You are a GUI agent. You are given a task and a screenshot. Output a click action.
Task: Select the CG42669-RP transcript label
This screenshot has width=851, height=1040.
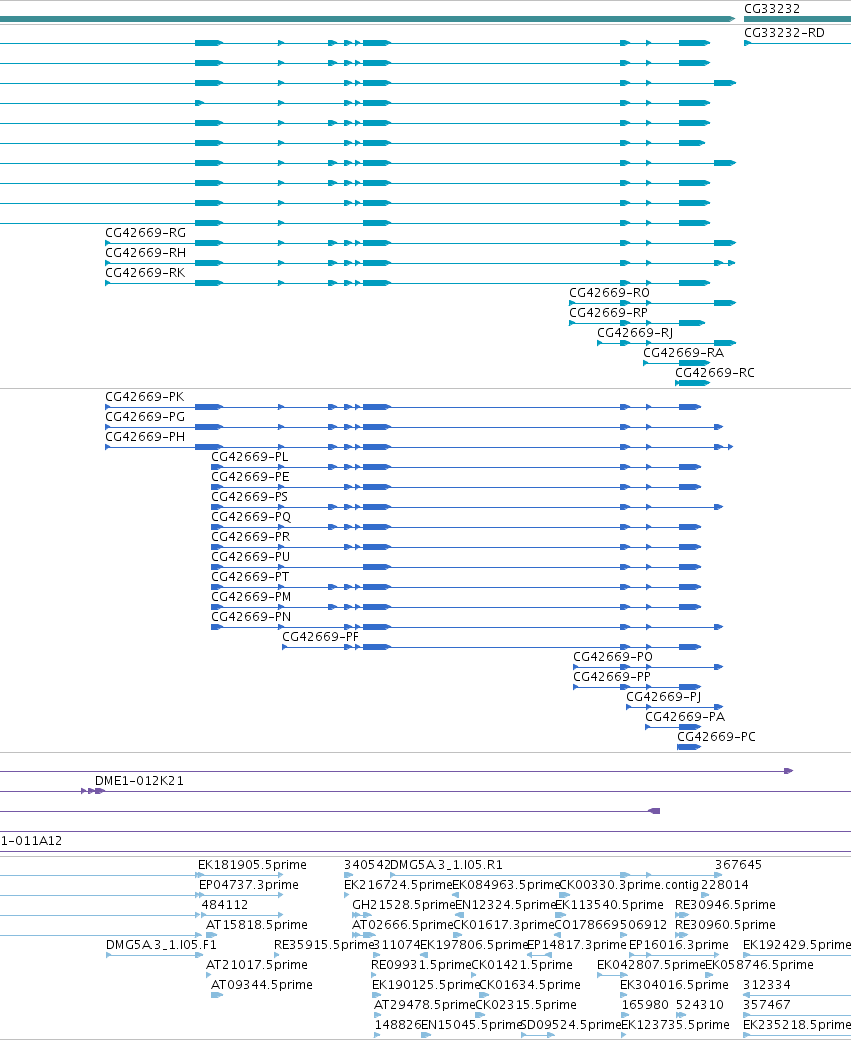pos(608,312)
